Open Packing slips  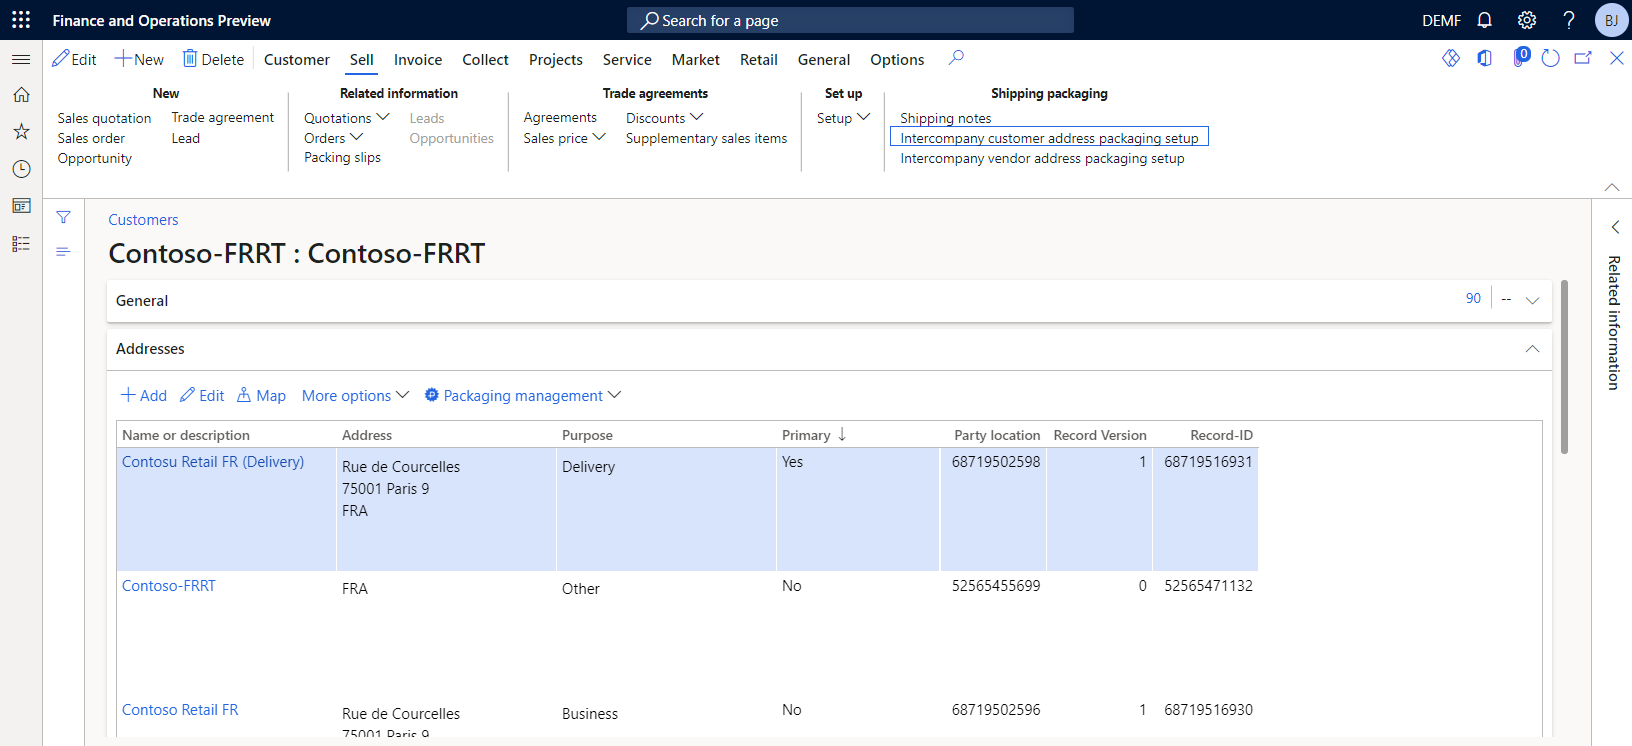[342, 157]
